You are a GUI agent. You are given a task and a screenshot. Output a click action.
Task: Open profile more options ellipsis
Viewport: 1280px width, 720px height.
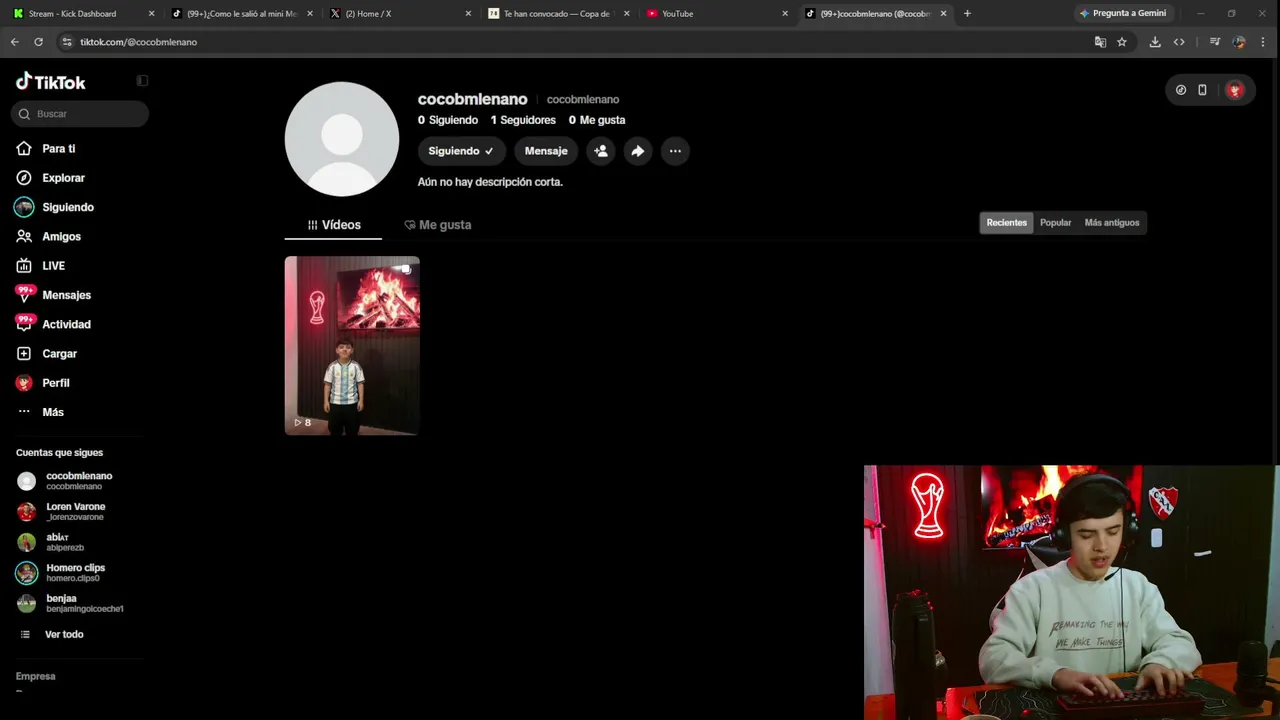click(675, 151)
